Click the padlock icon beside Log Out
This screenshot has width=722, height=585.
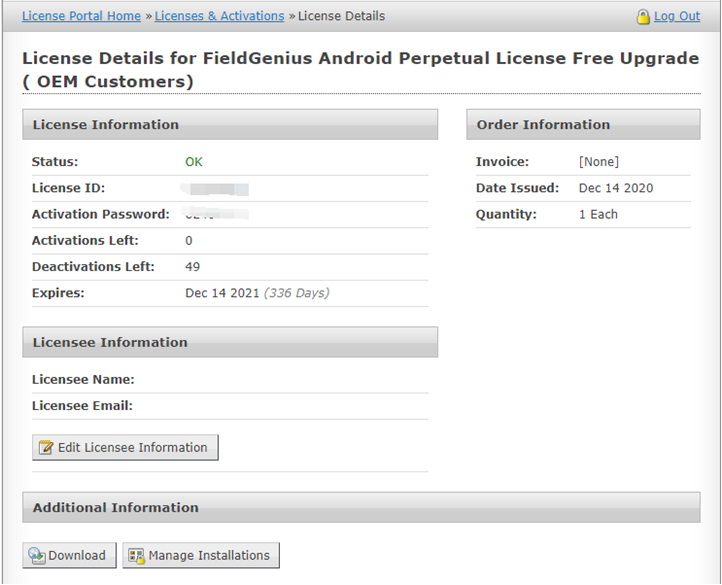[x=643, y=17]
